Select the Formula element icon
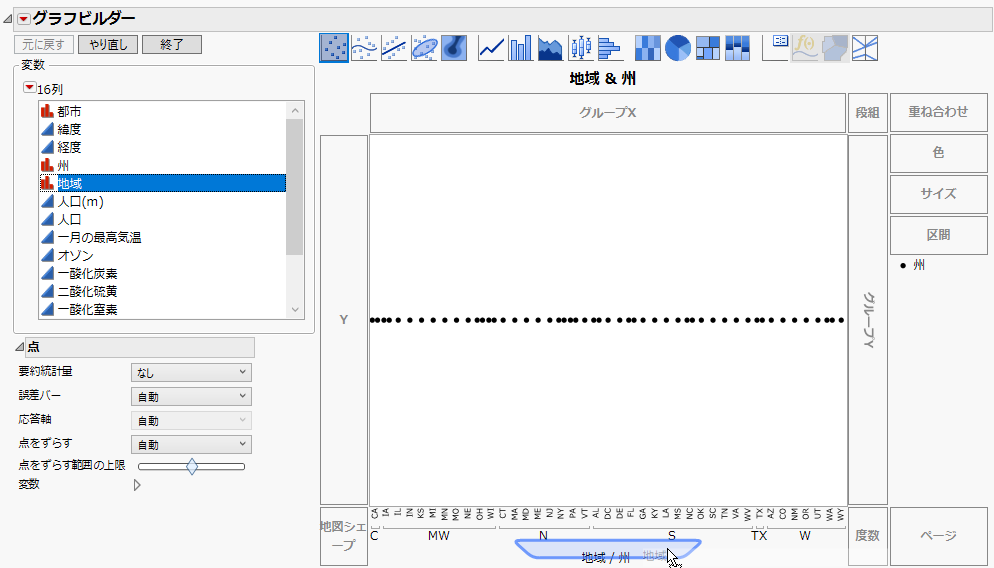 coord(805,48)
